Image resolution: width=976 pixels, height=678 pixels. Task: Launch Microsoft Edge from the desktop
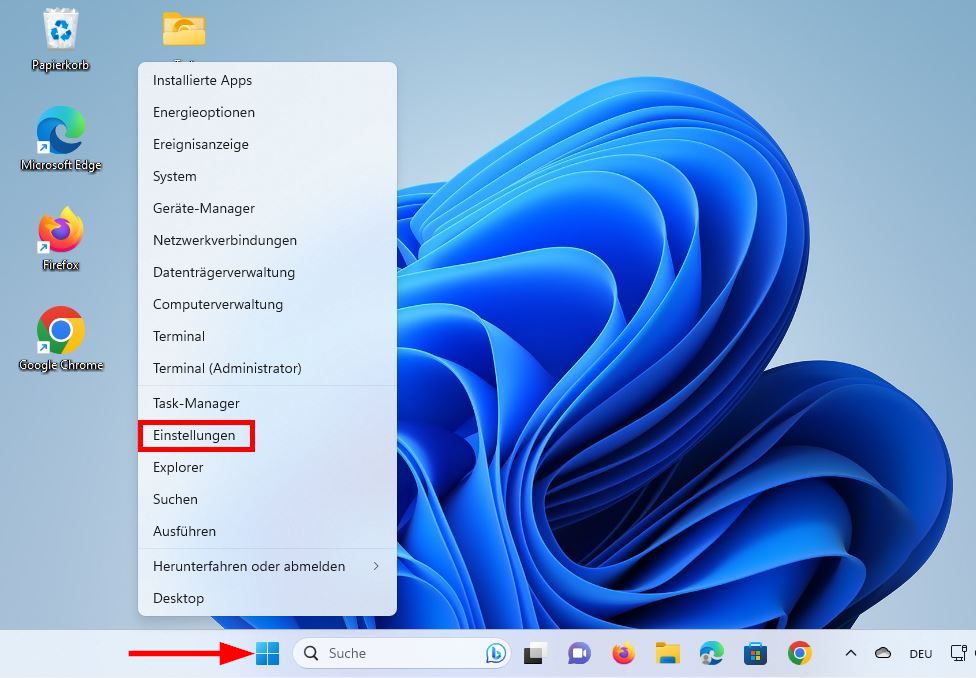click(x=59, y=130)
